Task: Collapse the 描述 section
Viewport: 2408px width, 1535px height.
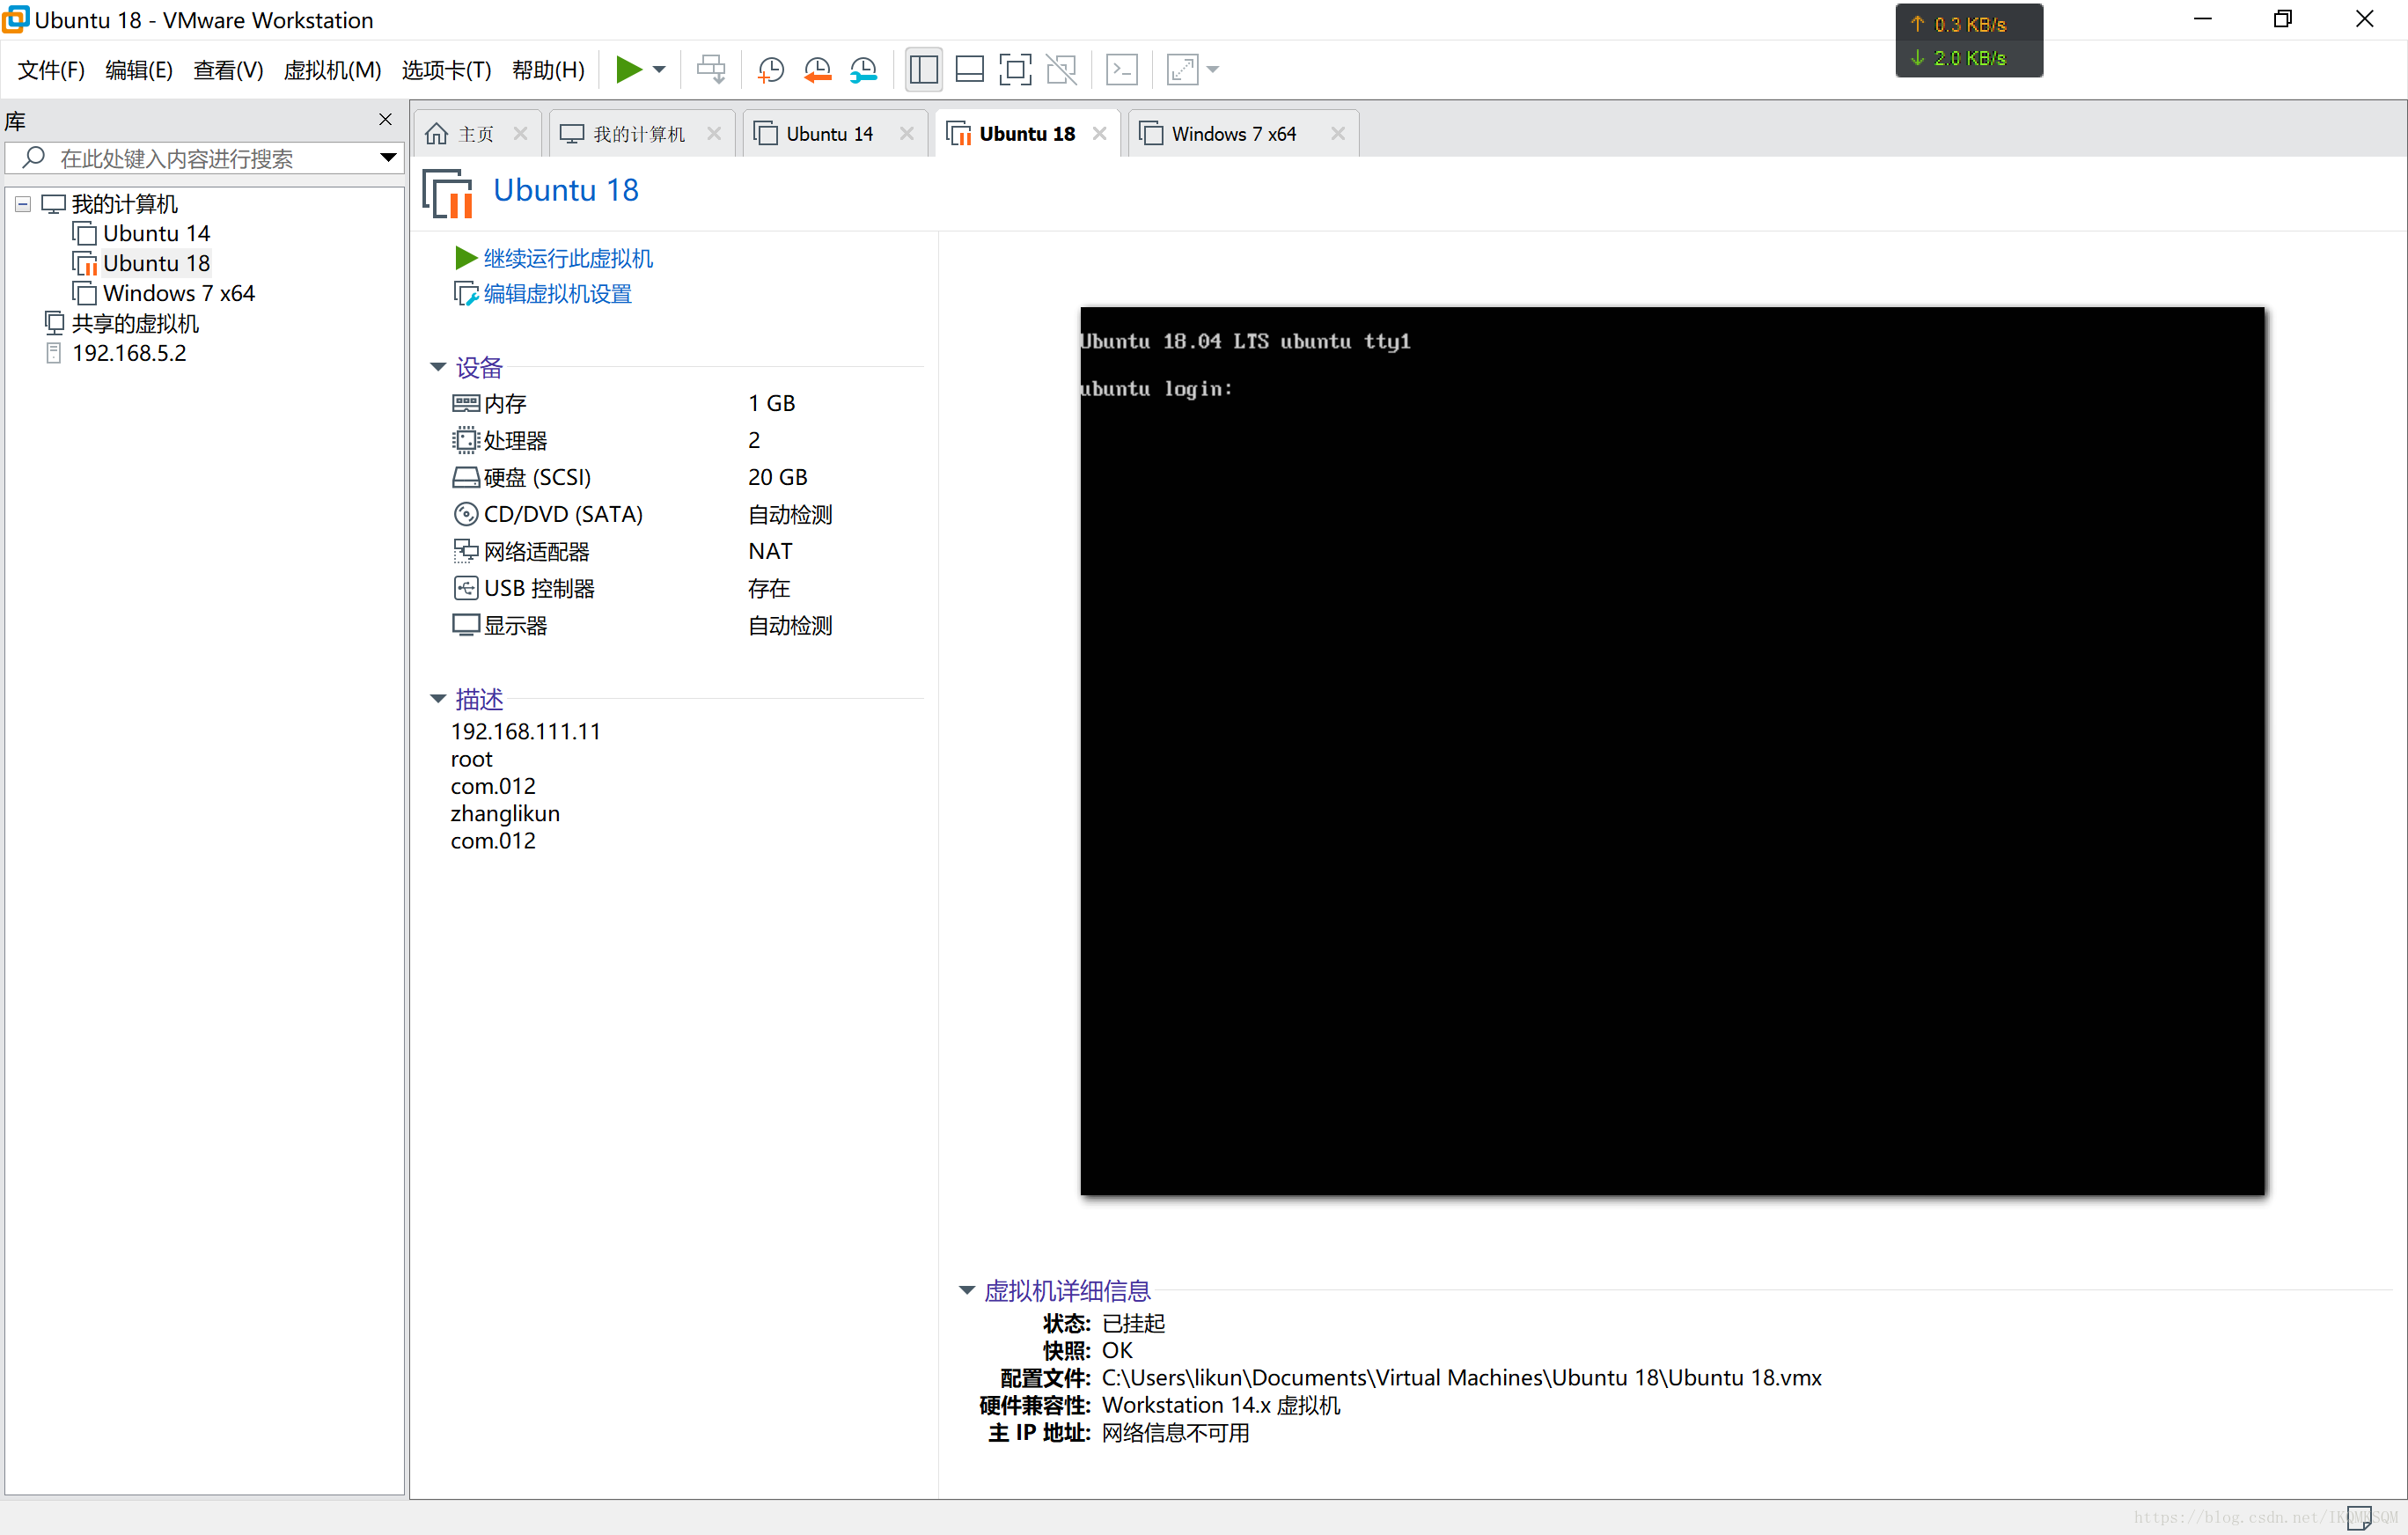Action: click(x=437, y=699)
